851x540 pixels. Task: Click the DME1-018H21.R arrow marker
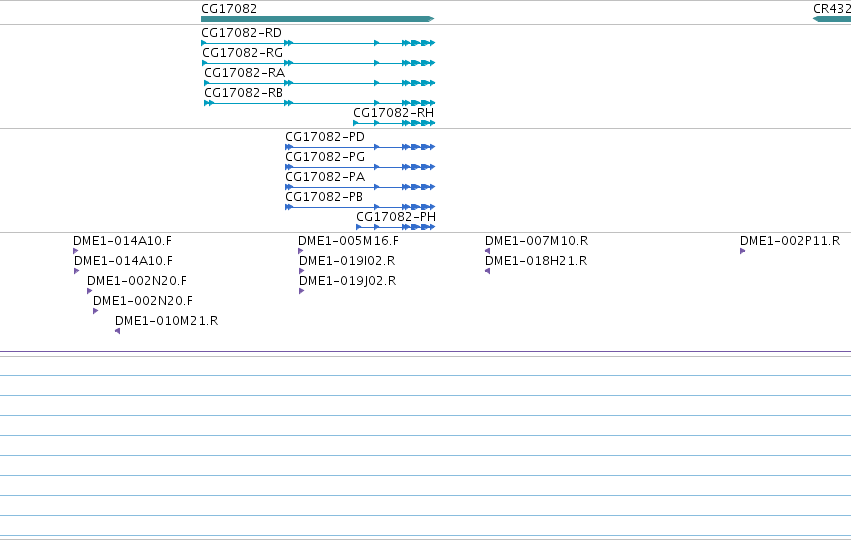[x=487, y=271]
